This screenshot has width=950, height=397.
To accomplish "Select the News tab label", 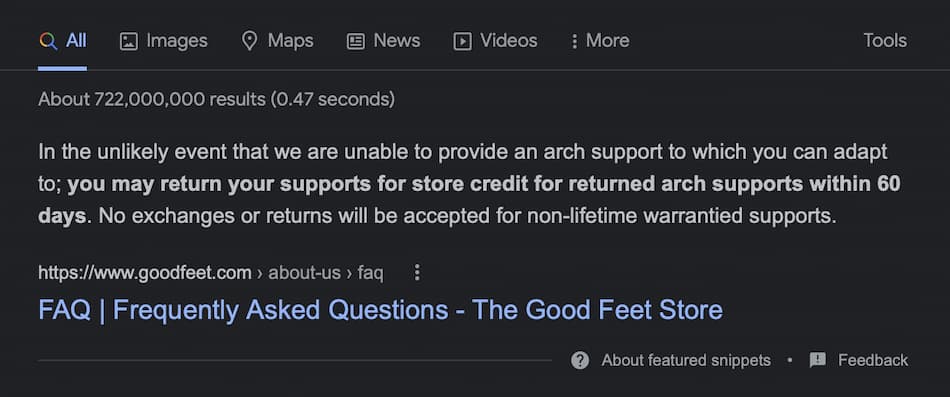I will coord(397,41).
